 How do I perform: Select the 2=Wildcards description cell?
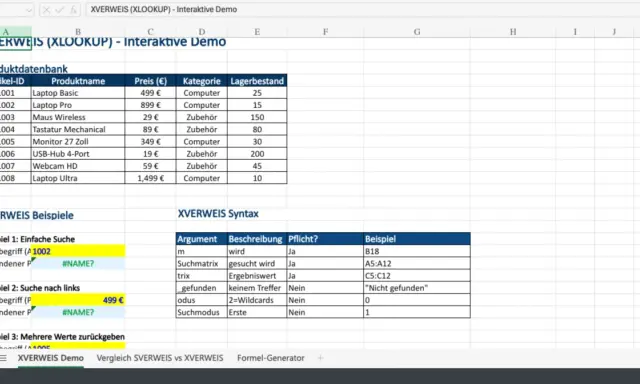[257, 300]
